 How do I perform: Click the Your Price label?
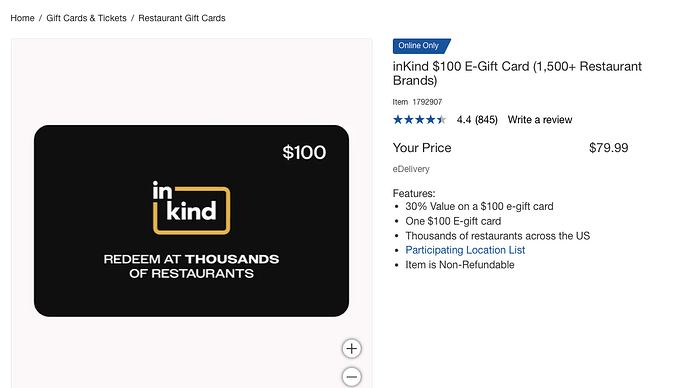point(422,148)
